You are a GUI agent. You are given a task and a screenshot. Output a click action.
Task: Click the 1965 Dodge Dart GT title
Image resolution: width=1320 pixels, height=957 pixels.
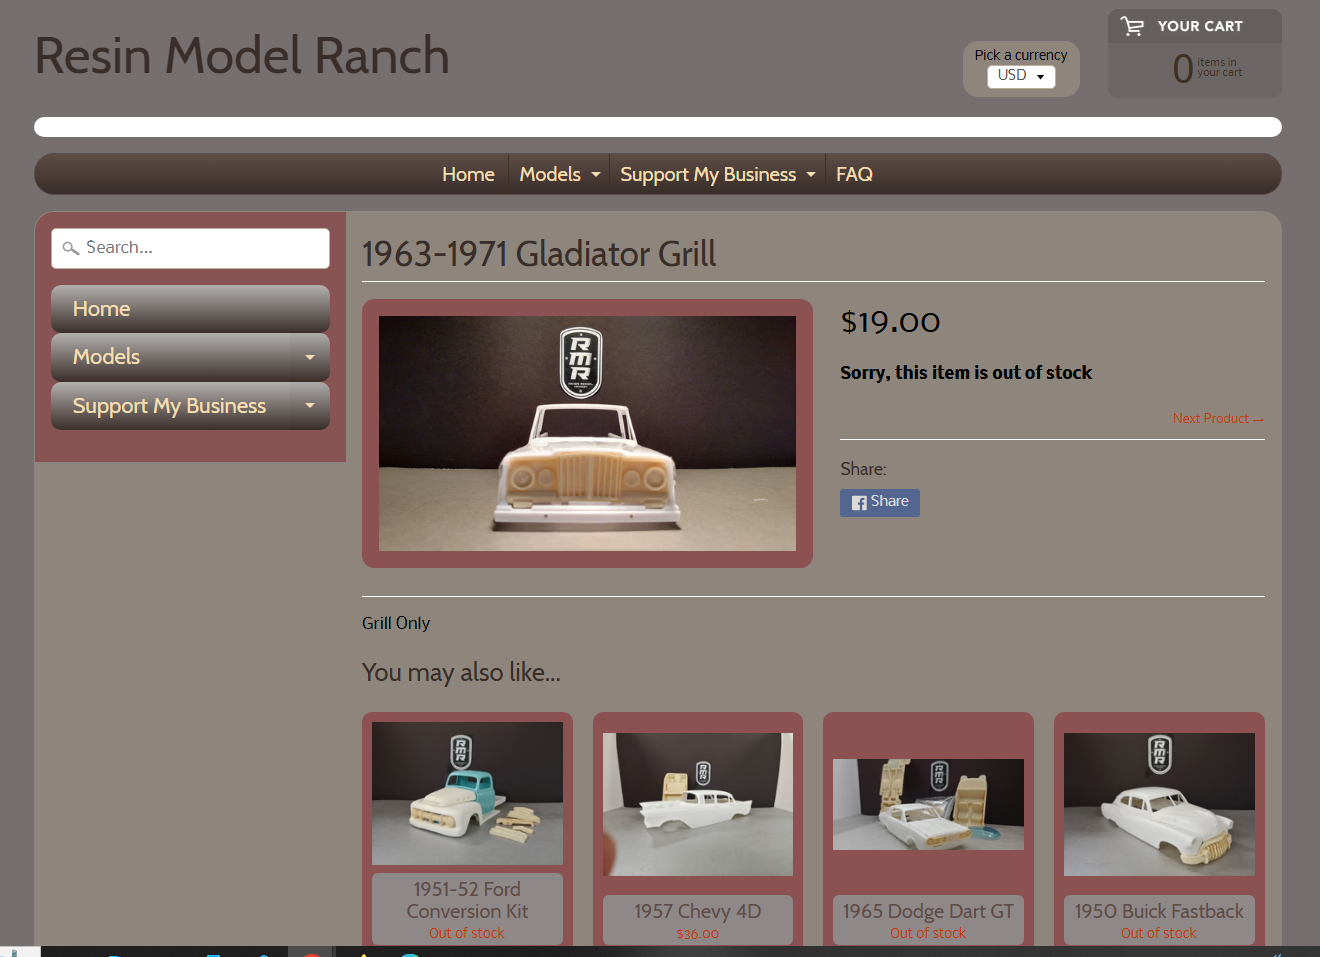[x=928, y=911]
